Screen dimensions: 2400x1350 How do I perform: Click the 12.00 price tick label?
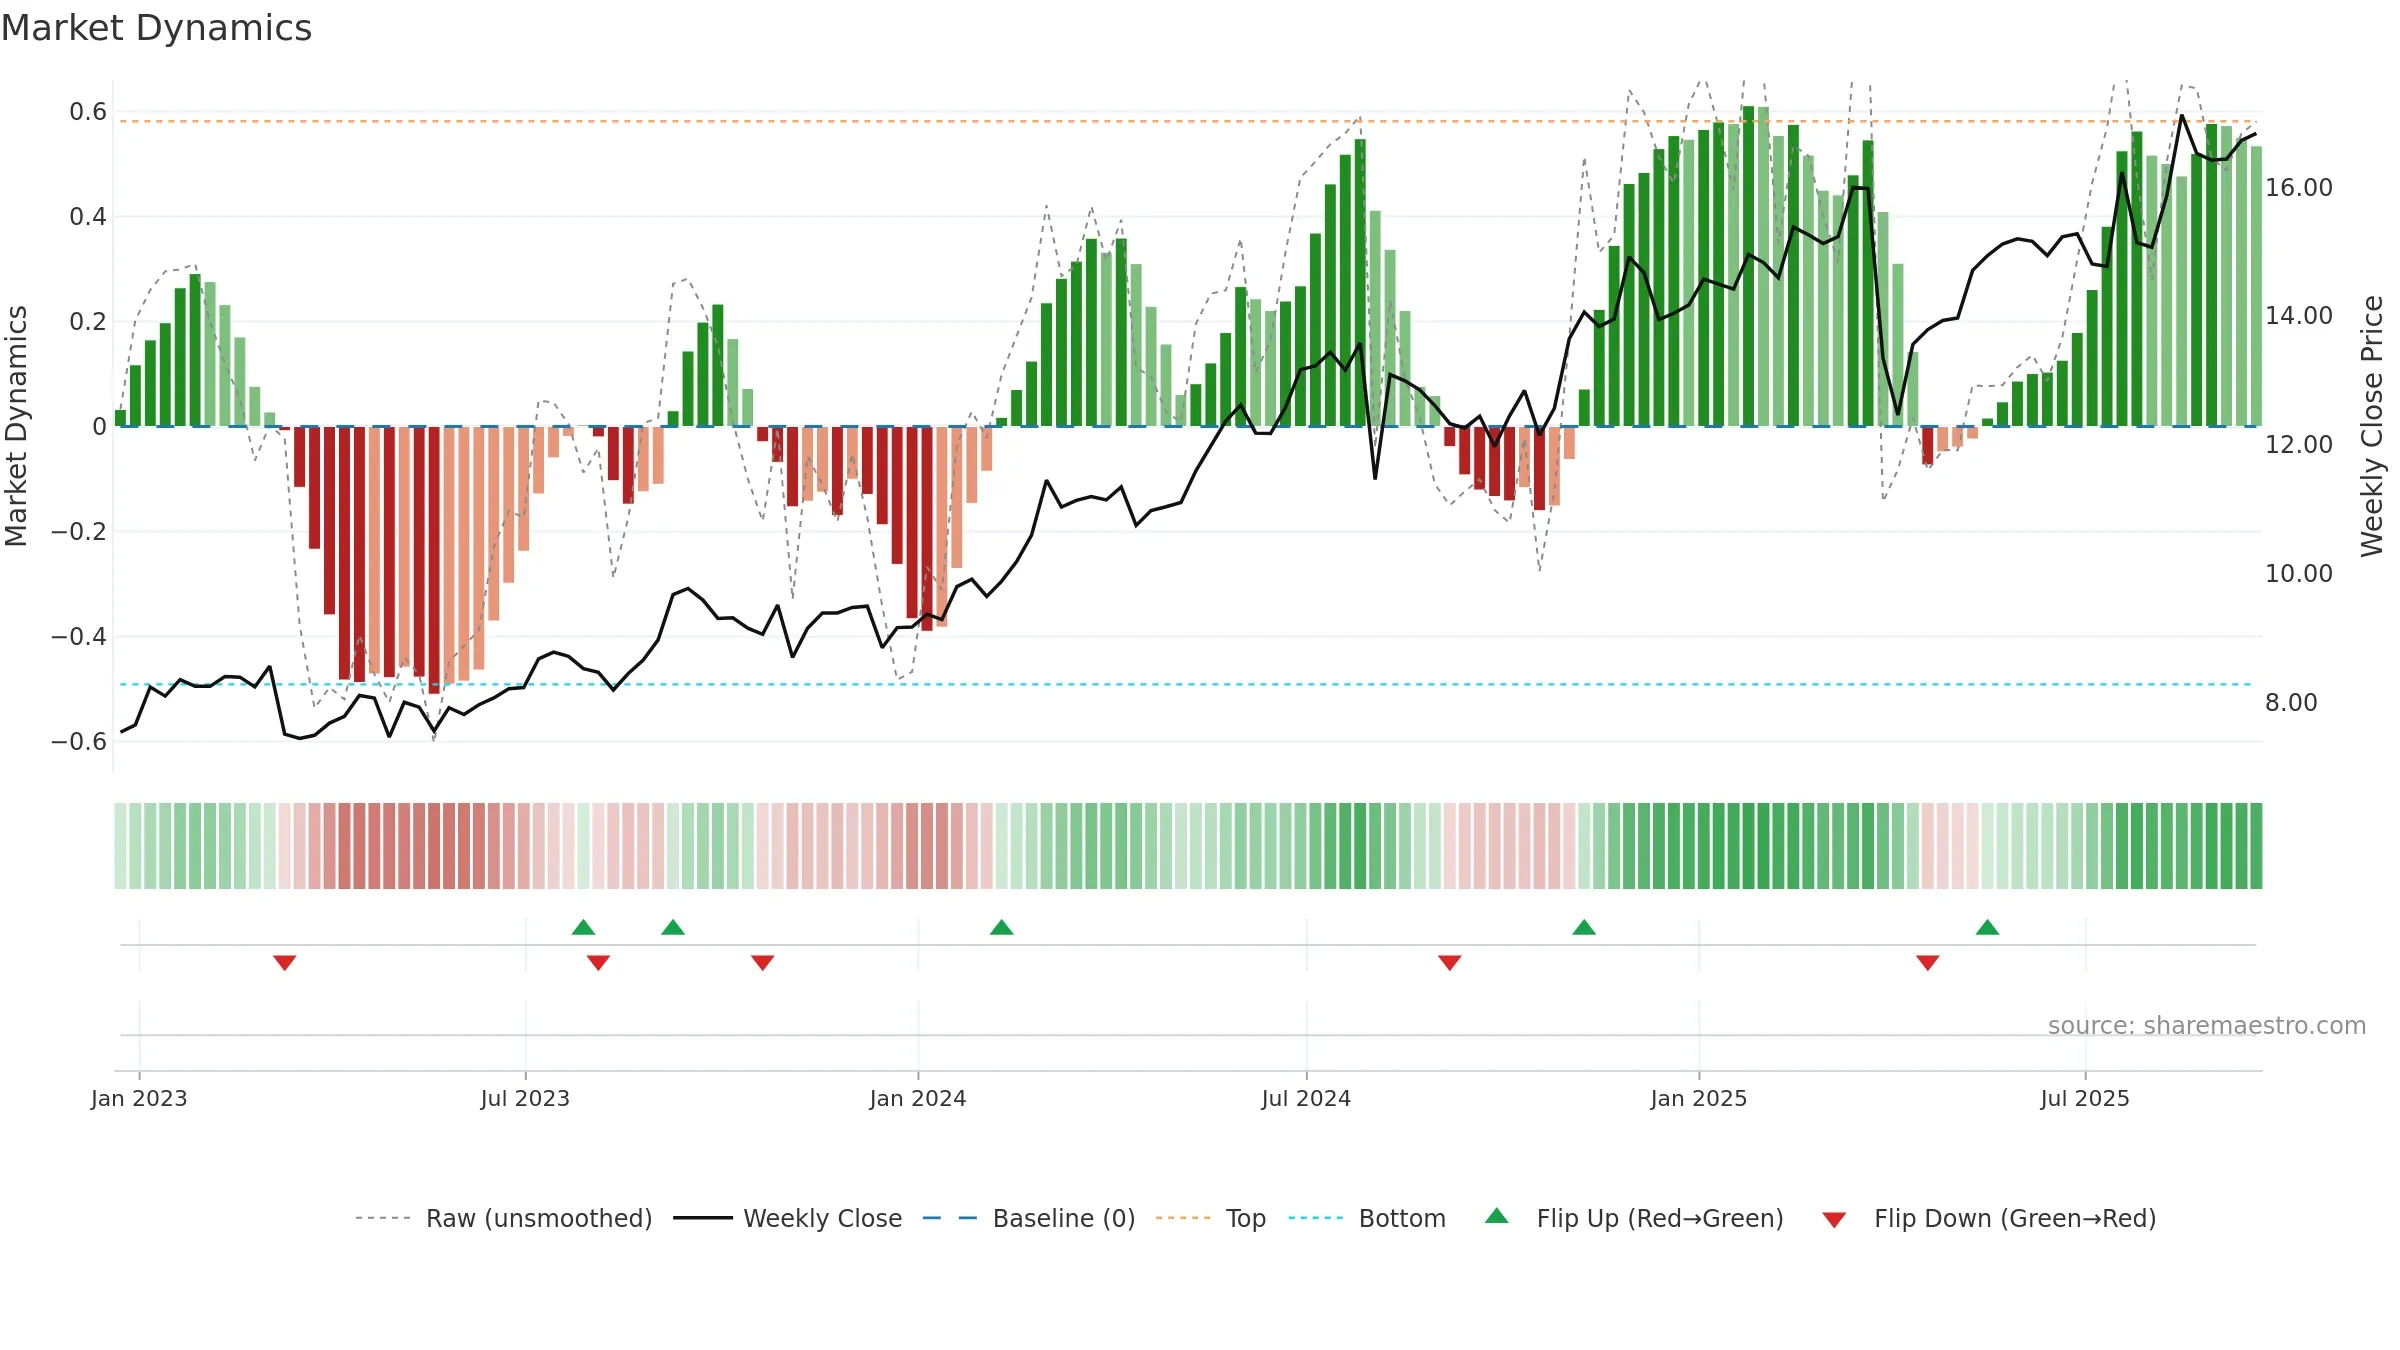click(2299, 444)
